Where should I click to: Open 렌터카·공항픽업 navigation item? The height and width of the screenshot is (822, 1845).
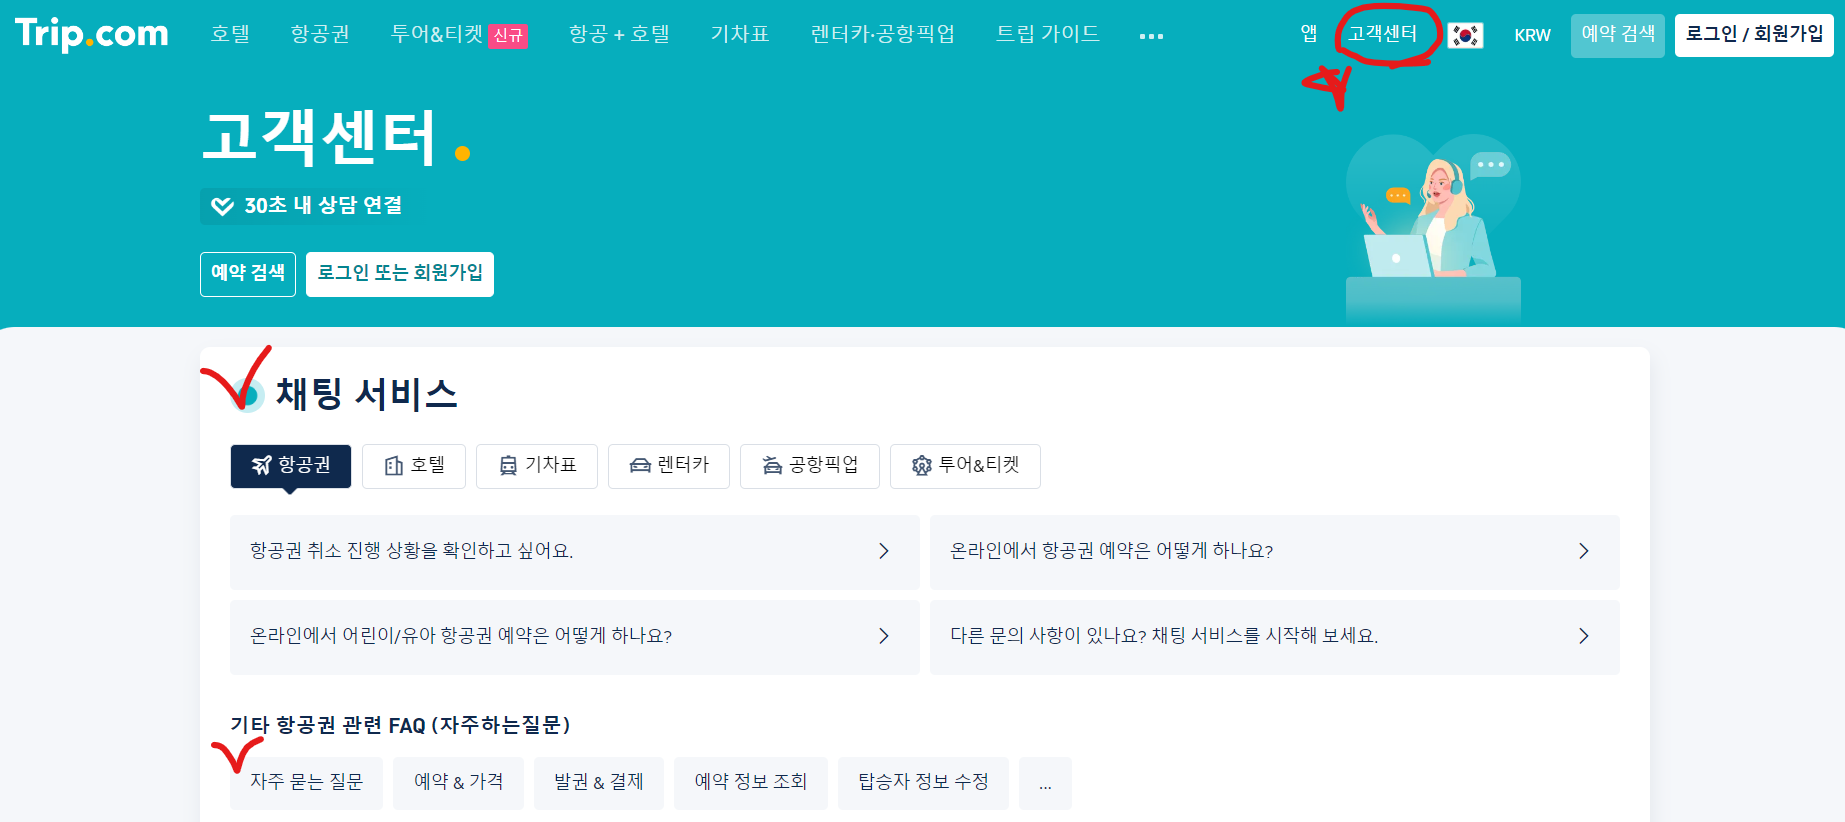pyautogui.click(x=883, y=34)
